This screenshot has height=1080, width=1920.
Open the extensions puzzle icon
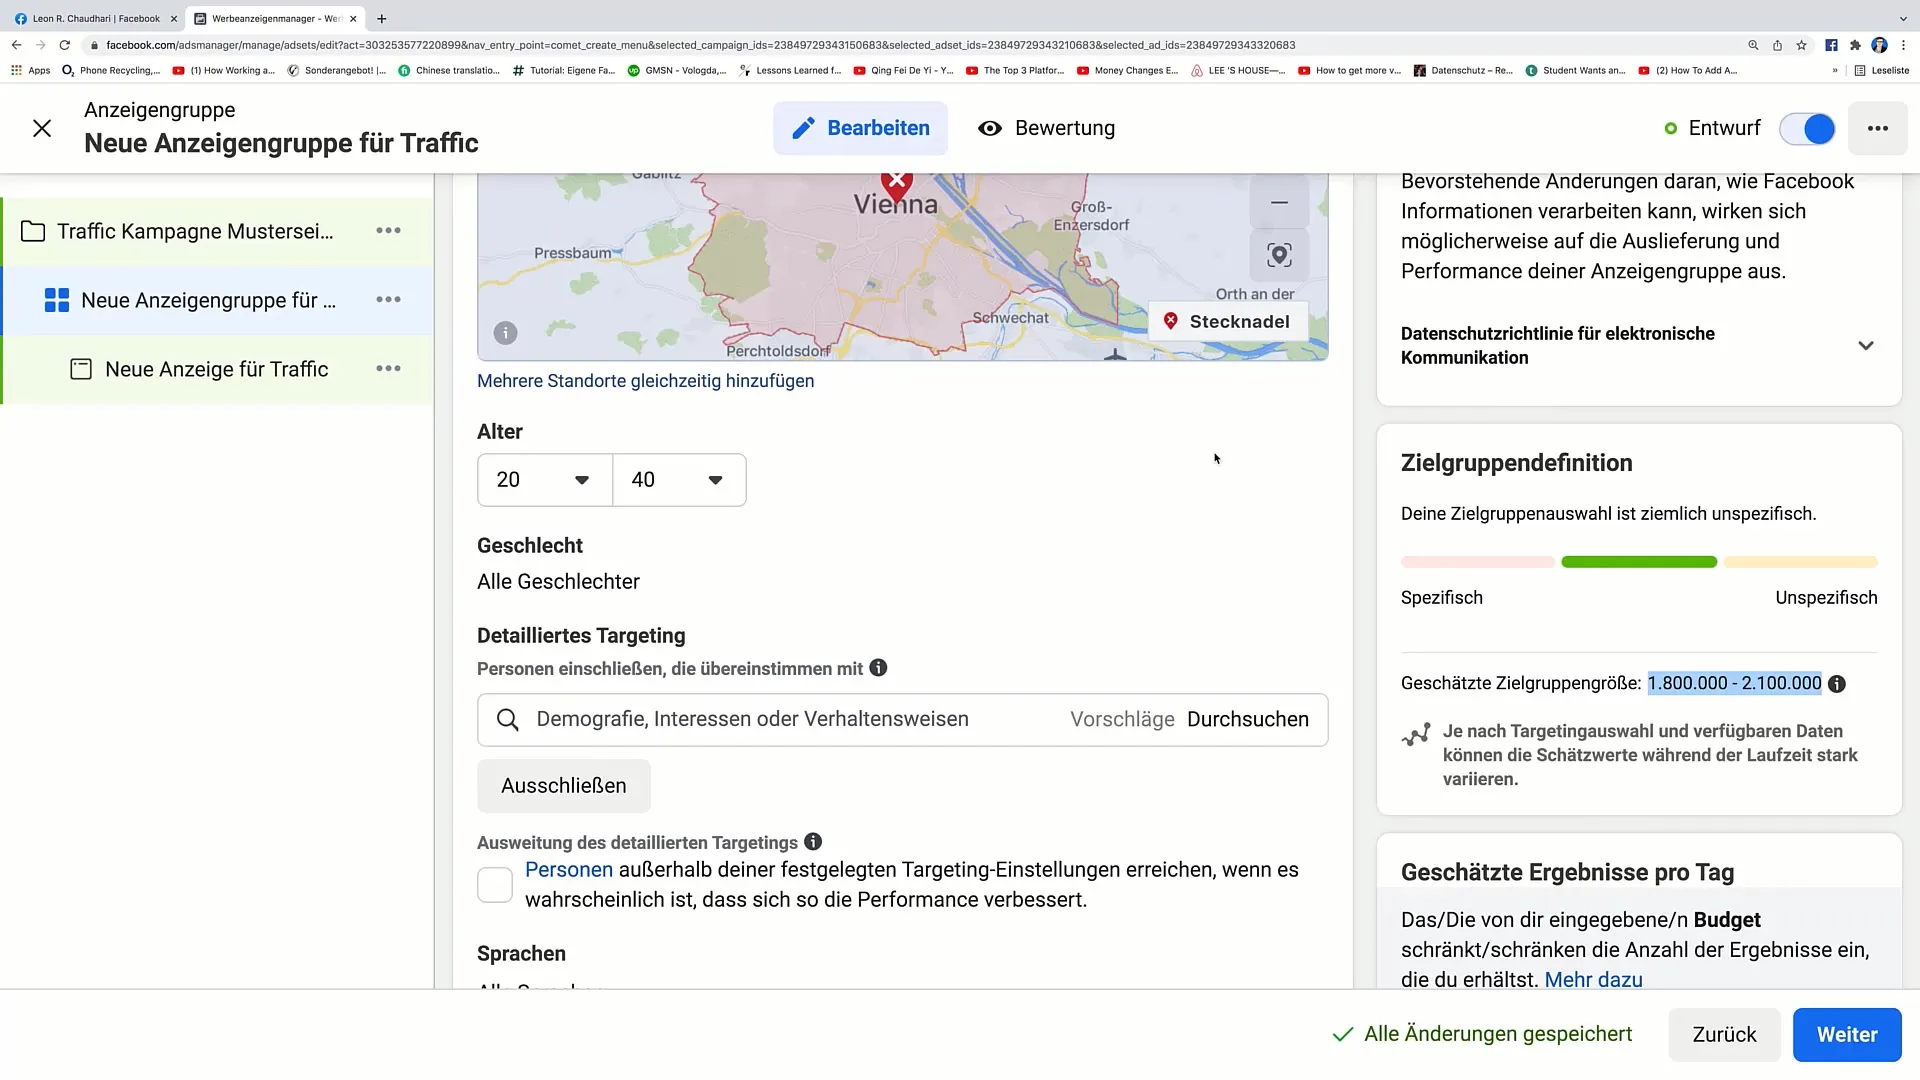pyautogui.click(x=1855, y=45)
